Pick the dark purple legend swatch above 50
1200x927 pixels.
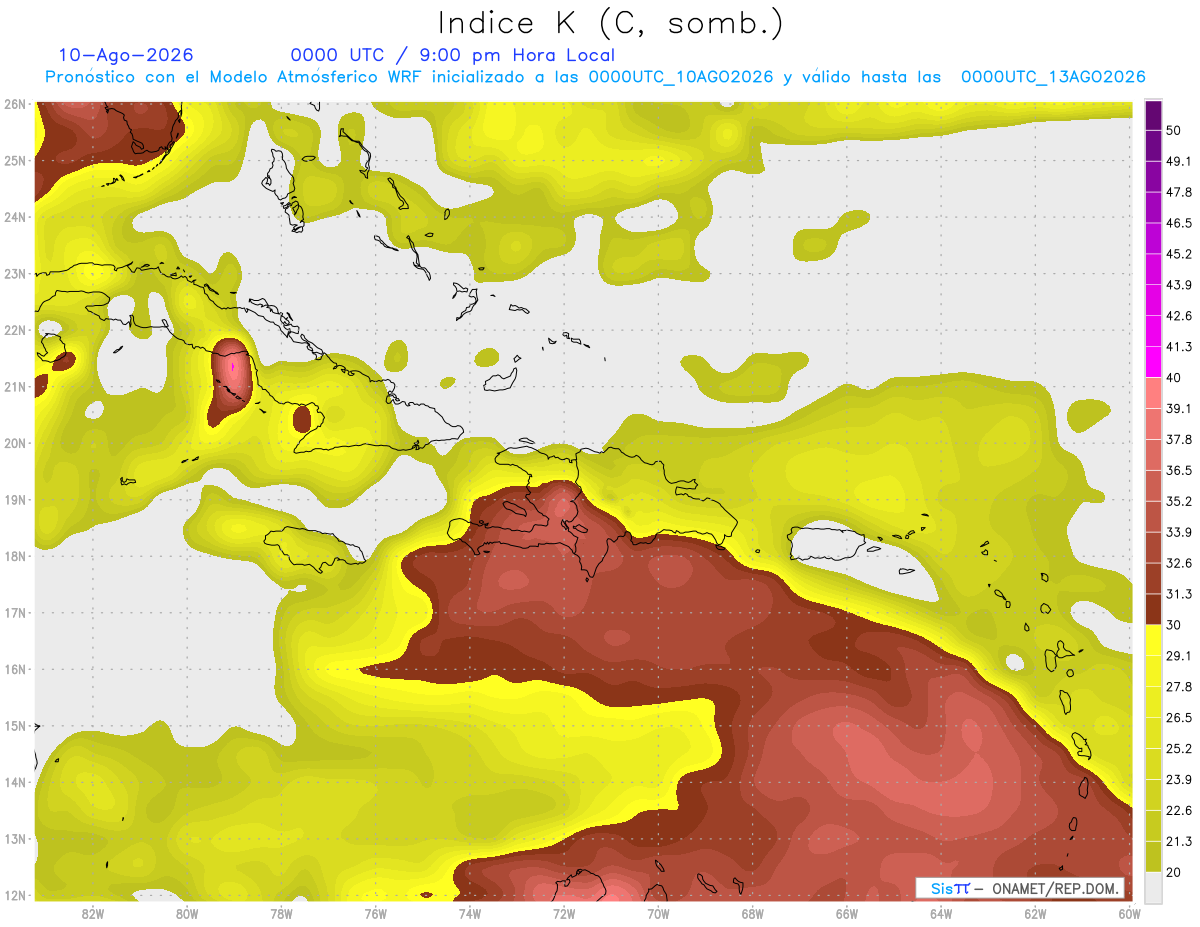[1153, 115]
